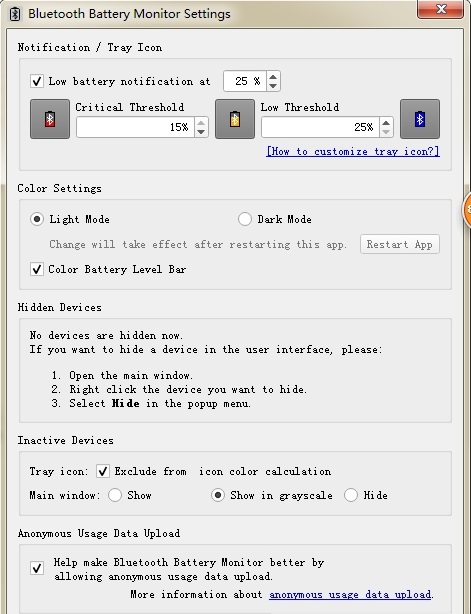Select Light Mode radio button
The height and width of the screenshot is (614, 471).
37,219
